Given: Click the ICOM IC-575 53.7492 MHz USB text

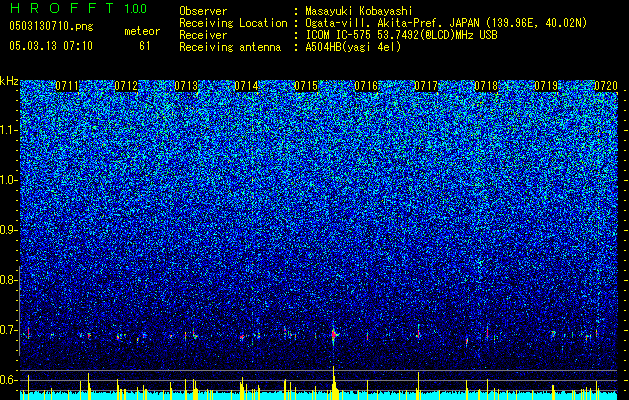Looking at the screenshot, I should [x=401, y=35].
